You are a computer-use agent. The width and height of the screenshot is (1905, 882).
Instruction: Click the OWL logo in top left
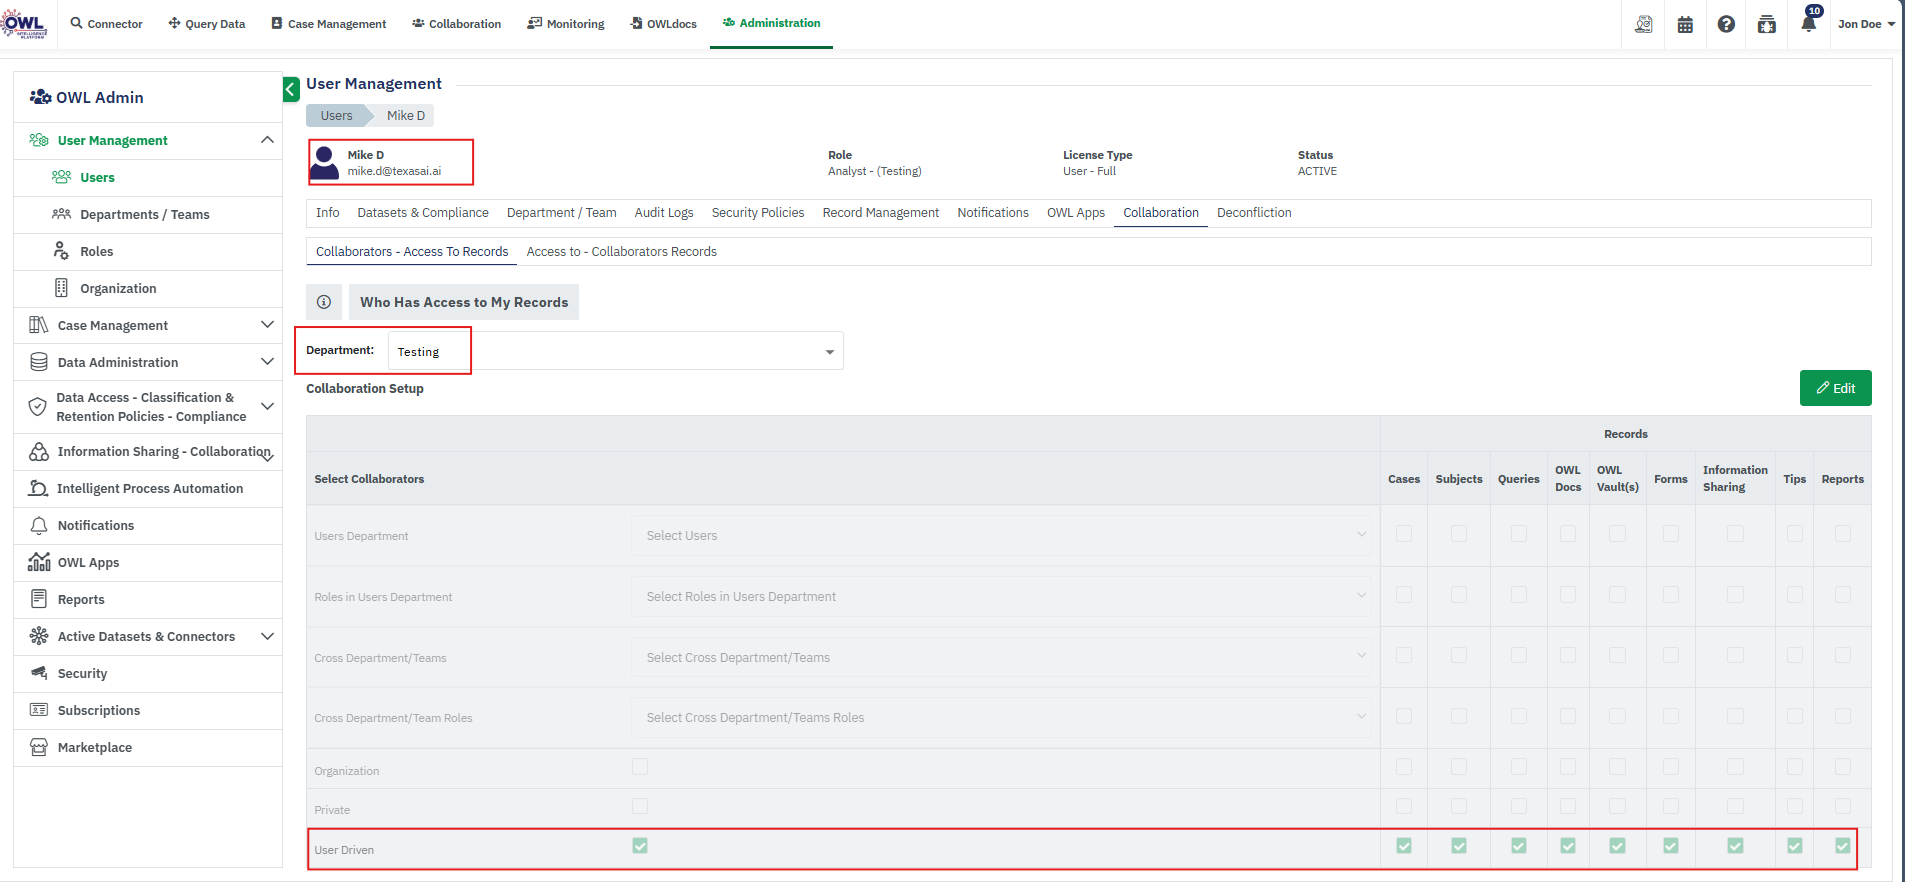coord(24,24)
